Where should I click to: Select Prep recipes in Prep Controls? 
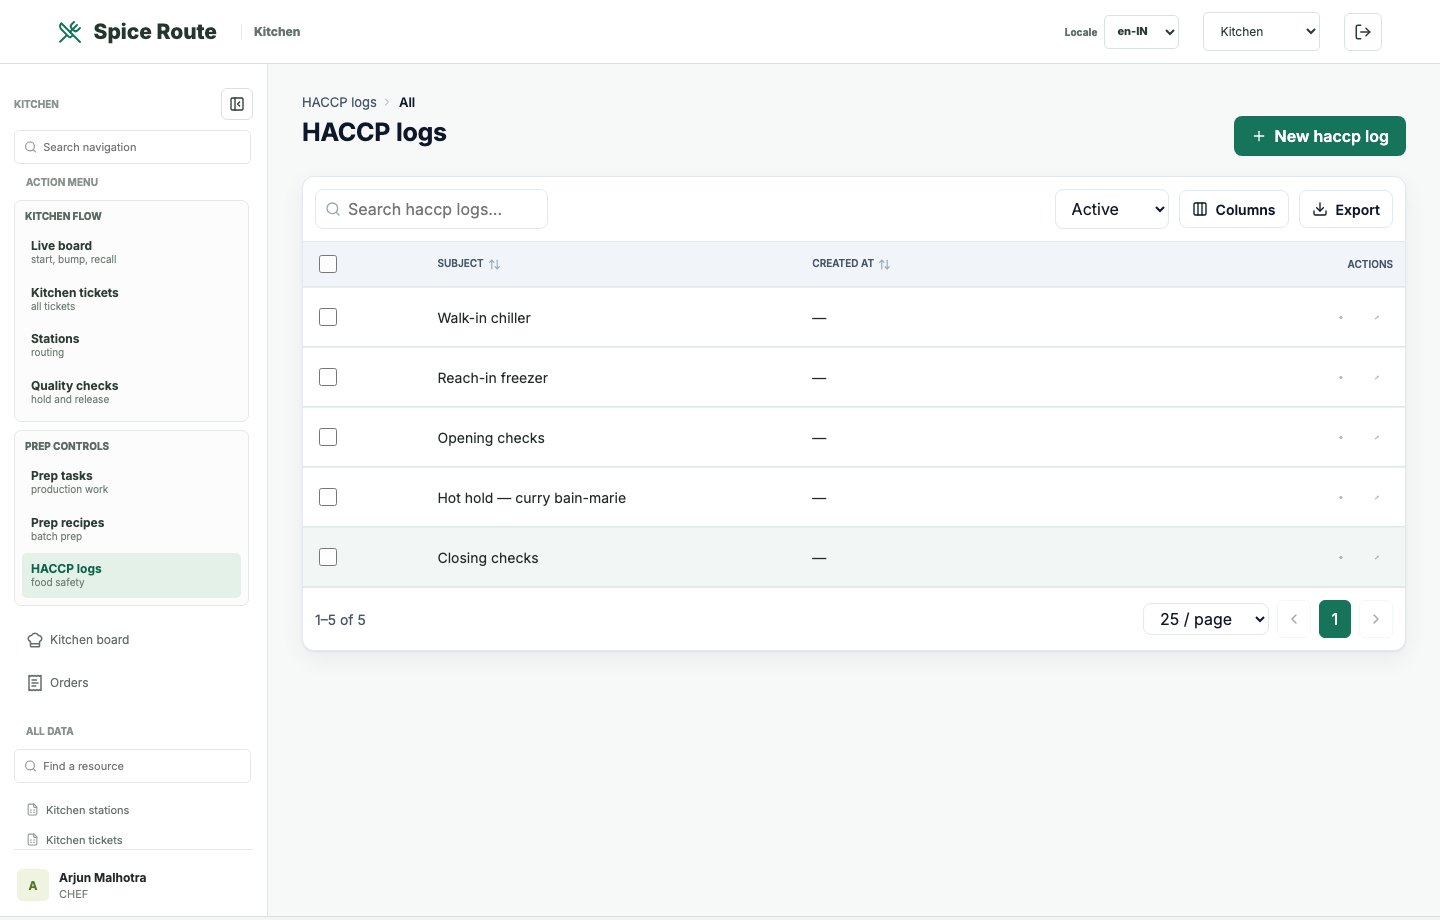coord(131,529)
